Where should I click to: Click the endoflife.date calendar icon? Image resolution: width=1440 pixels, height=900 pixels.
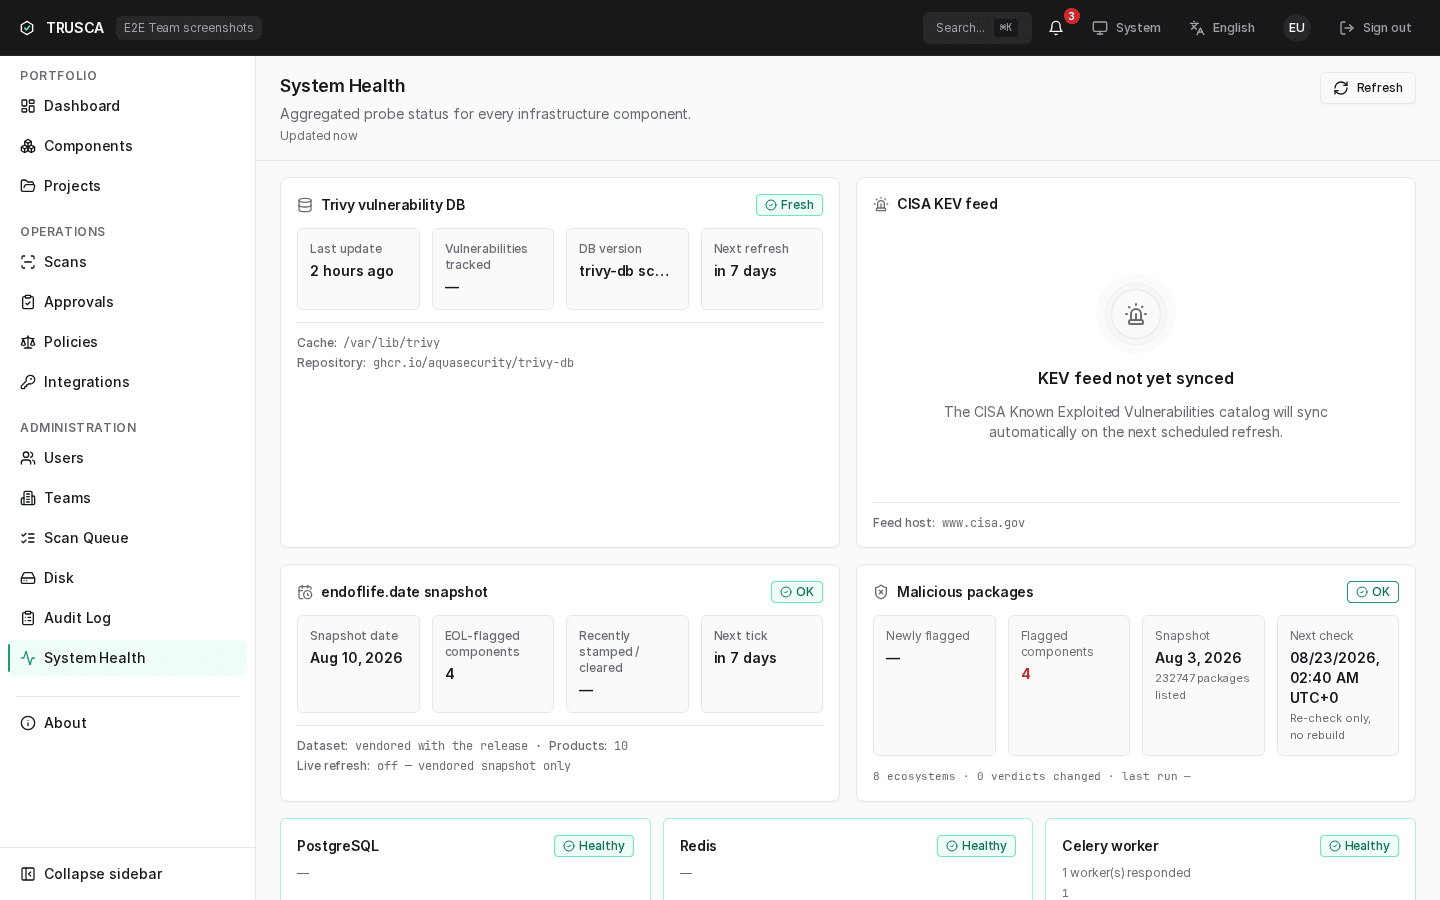click(x=305, y=592)
